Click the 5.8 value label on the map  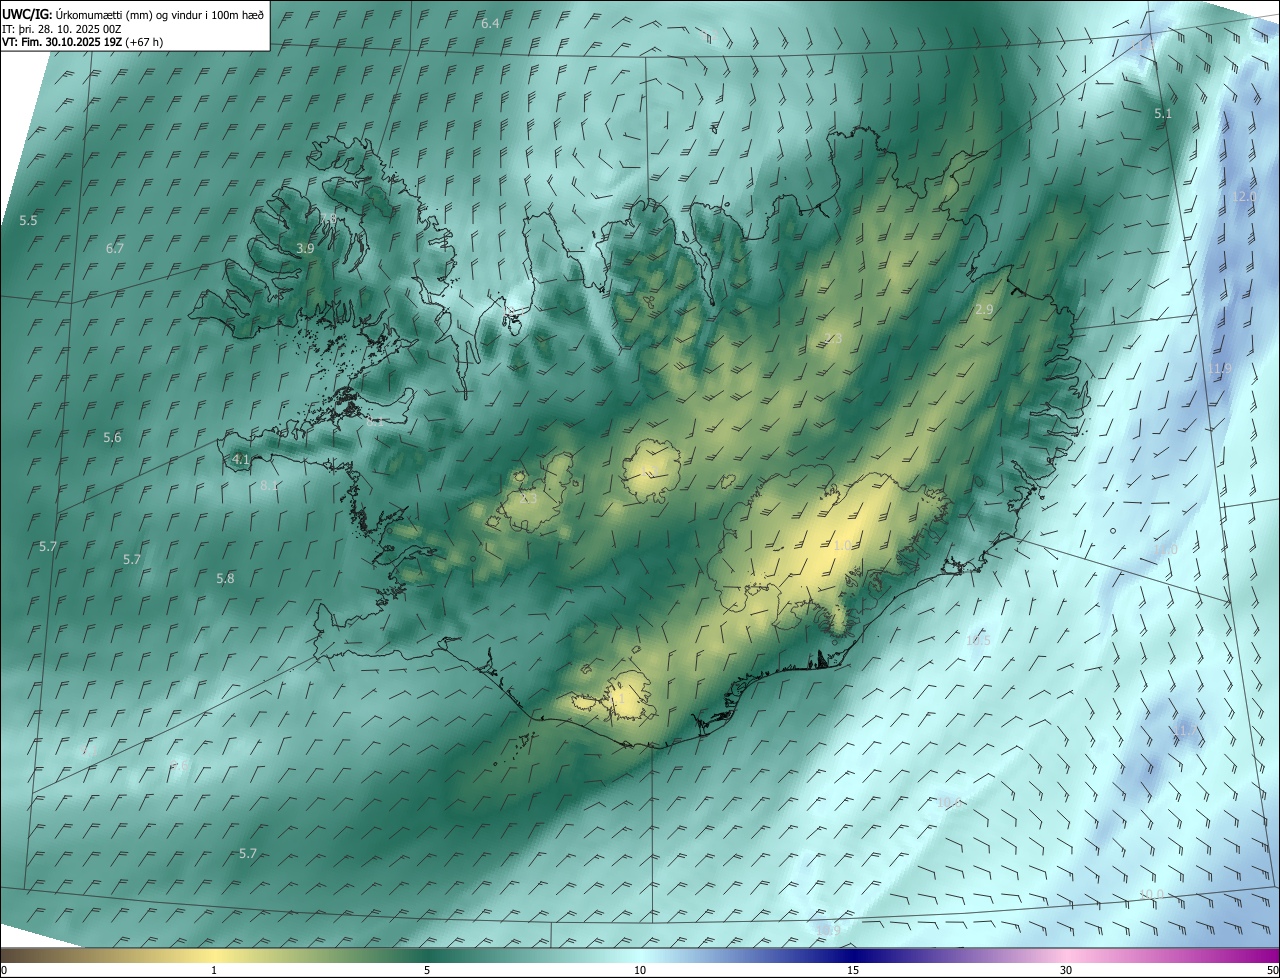tap(225, 578)
